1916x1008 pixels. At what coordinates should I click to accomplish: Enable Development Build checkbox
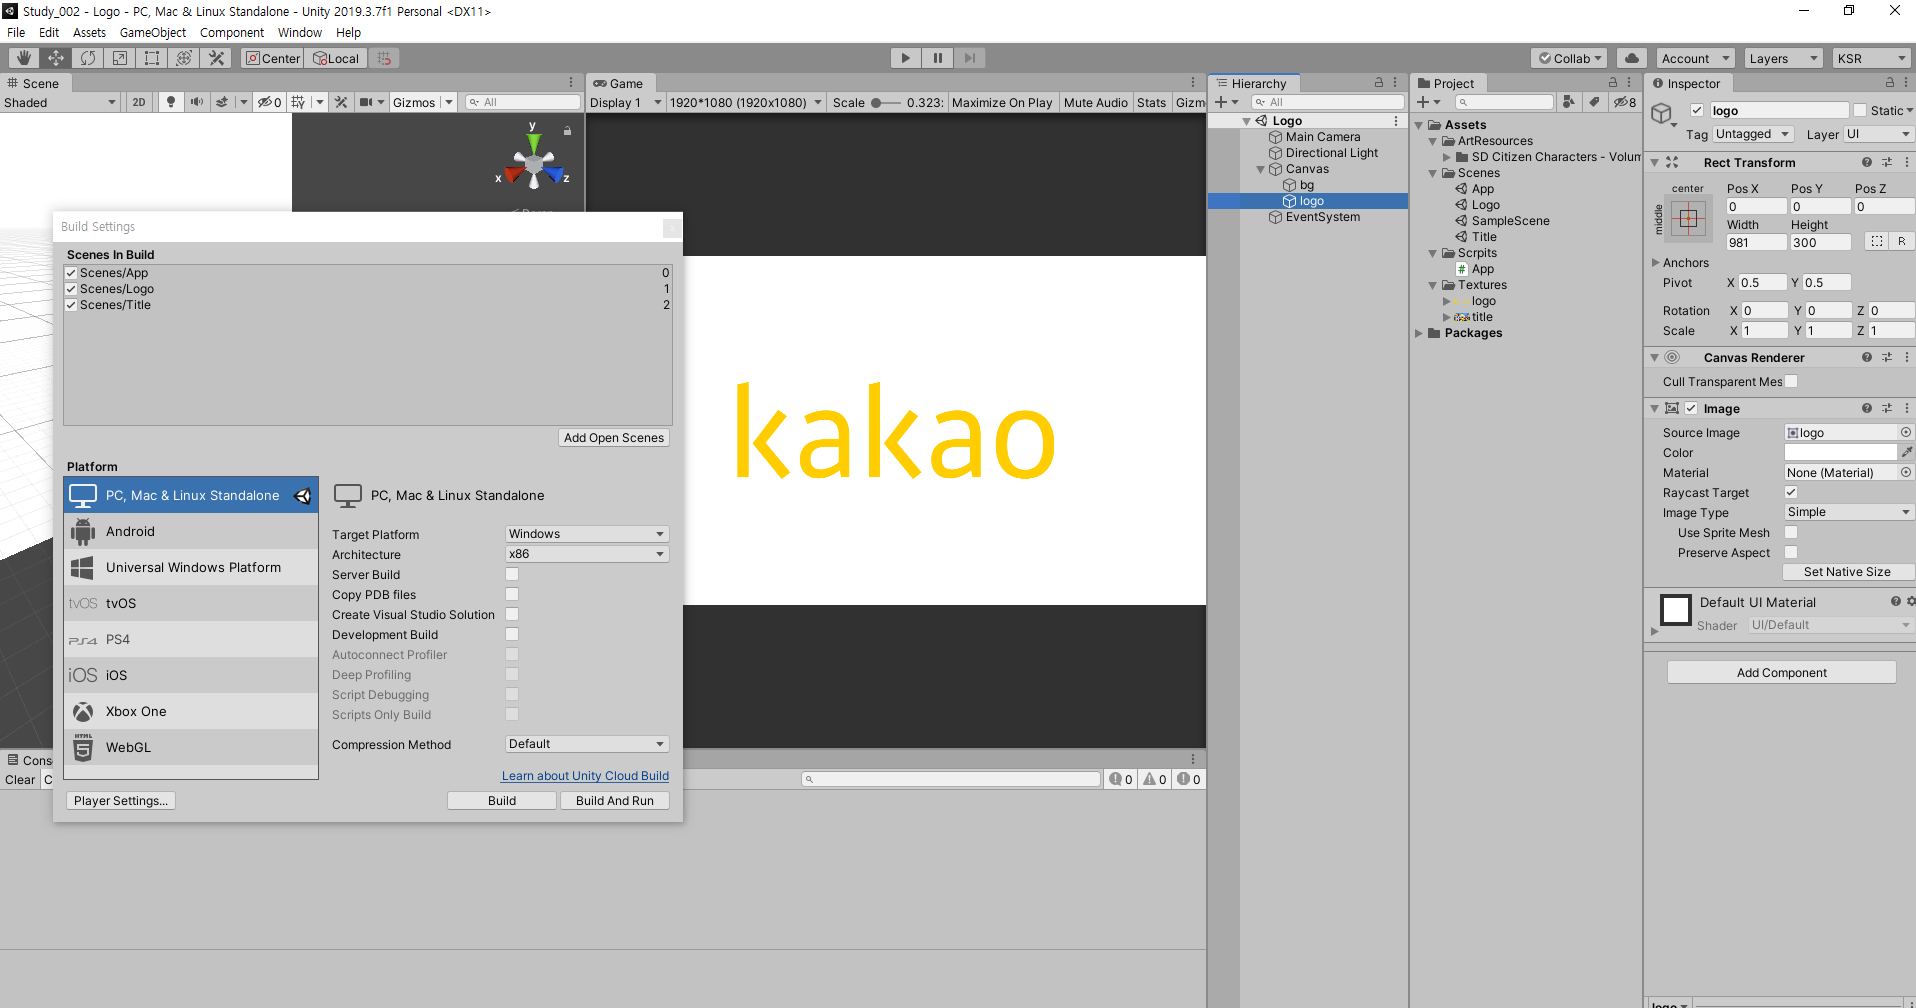point(512,634)
